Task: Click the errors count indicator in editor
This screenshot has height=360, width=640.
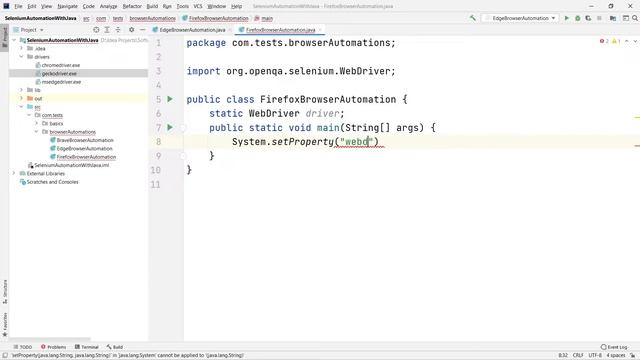Action: point(604,41)
